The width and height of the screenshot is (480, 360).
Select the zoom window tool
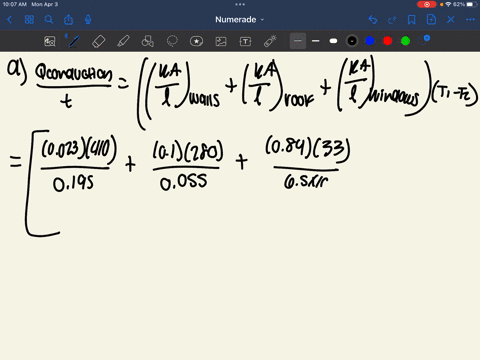[50, 41]
